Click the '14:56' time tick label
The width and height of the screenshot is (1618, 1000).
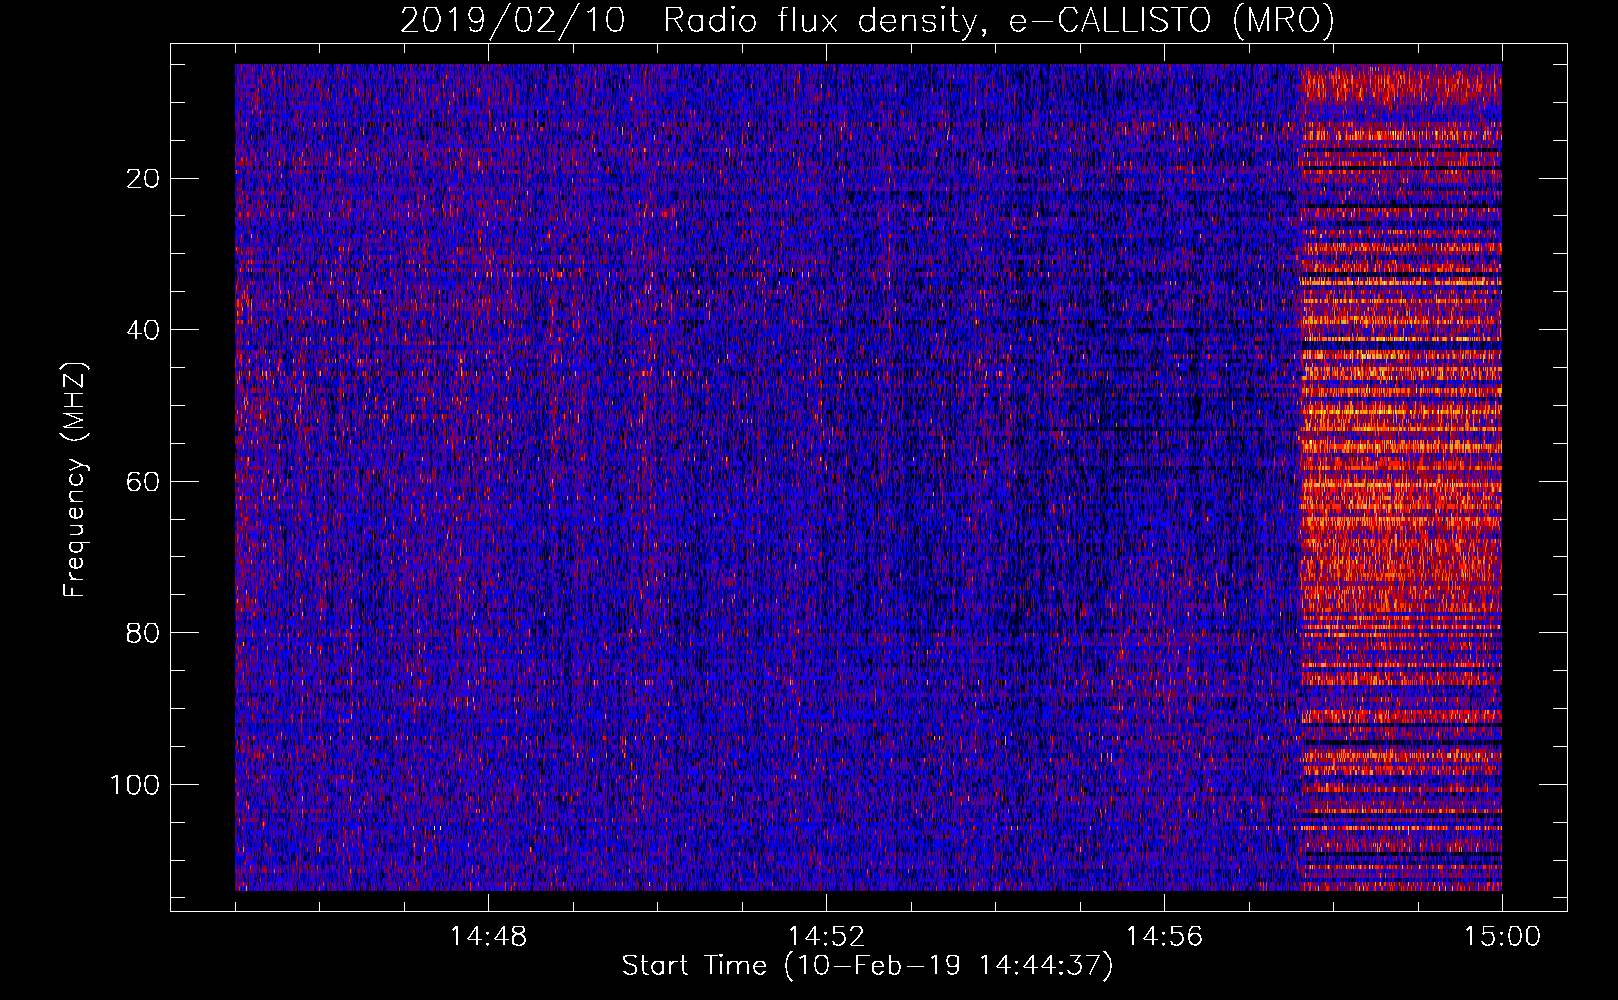pyautogui.click(x=1164, y=937)
